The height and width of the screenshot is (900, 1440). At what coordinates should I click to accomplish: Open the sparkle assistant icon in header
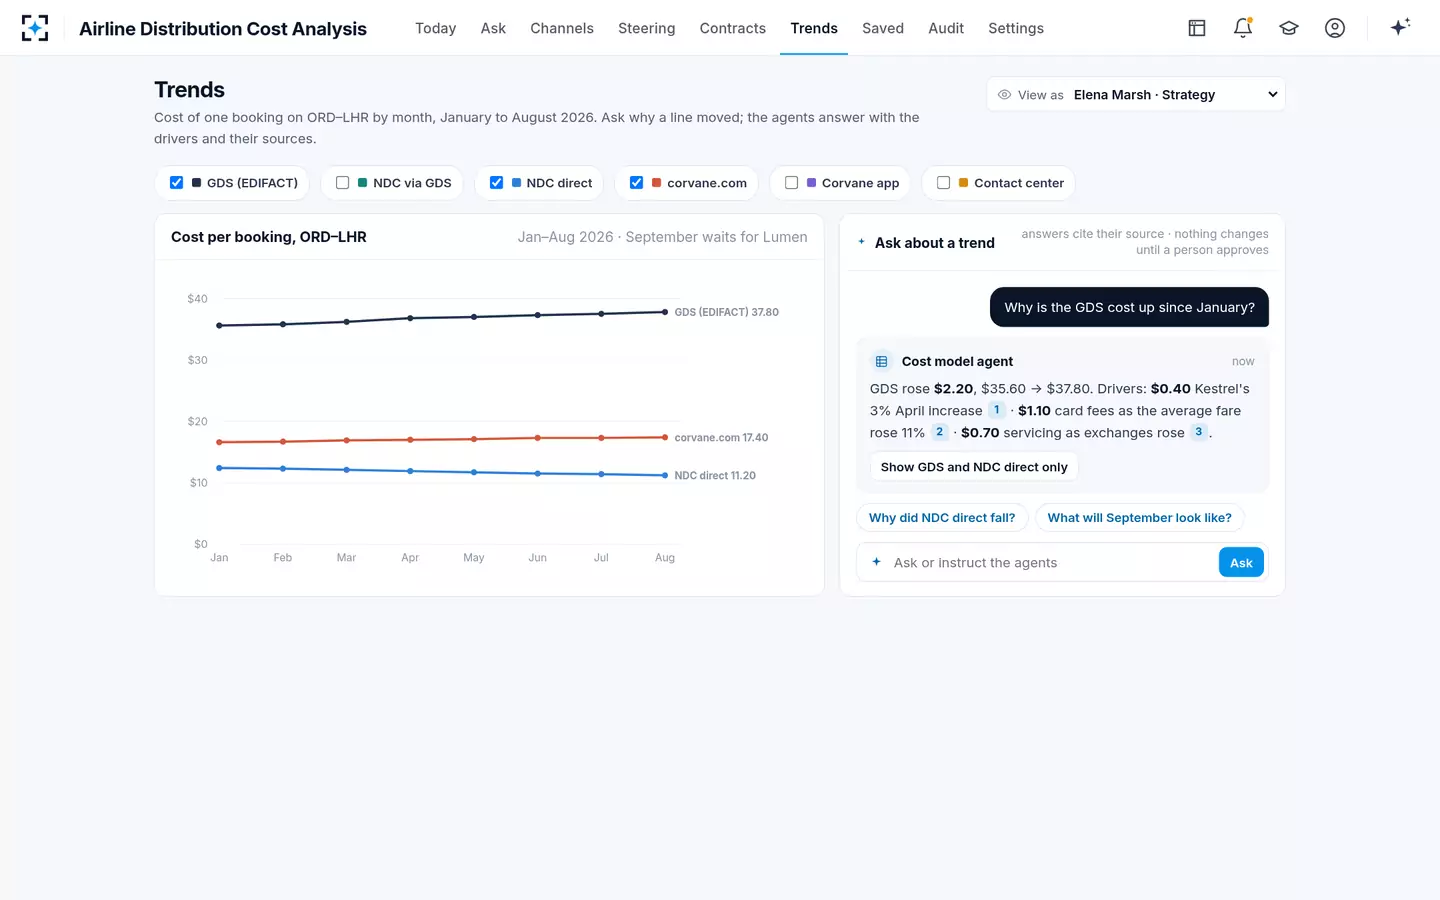pyautogui.click(x=1400, y=27)
